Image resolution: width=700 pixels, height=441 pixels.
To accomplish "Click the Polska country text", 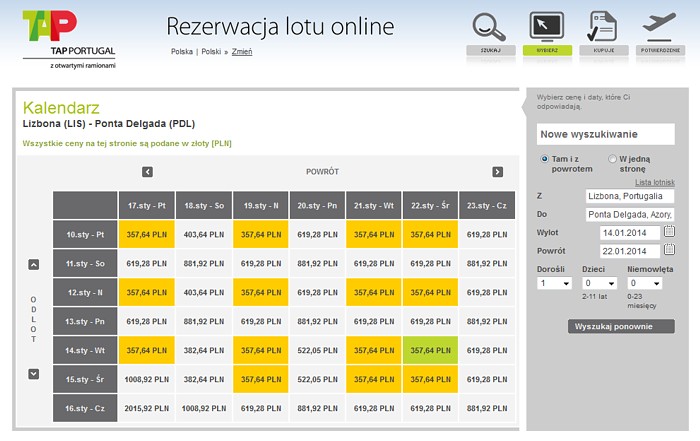I will click(182, 52).
